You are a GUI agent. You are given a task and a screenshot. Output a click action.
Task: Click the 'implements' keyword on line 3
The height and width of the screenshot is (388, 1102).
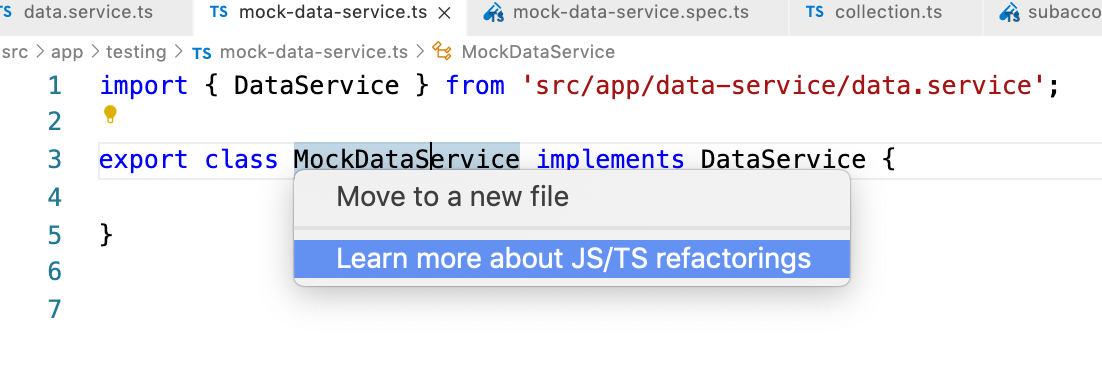click(x=610, y=160)
